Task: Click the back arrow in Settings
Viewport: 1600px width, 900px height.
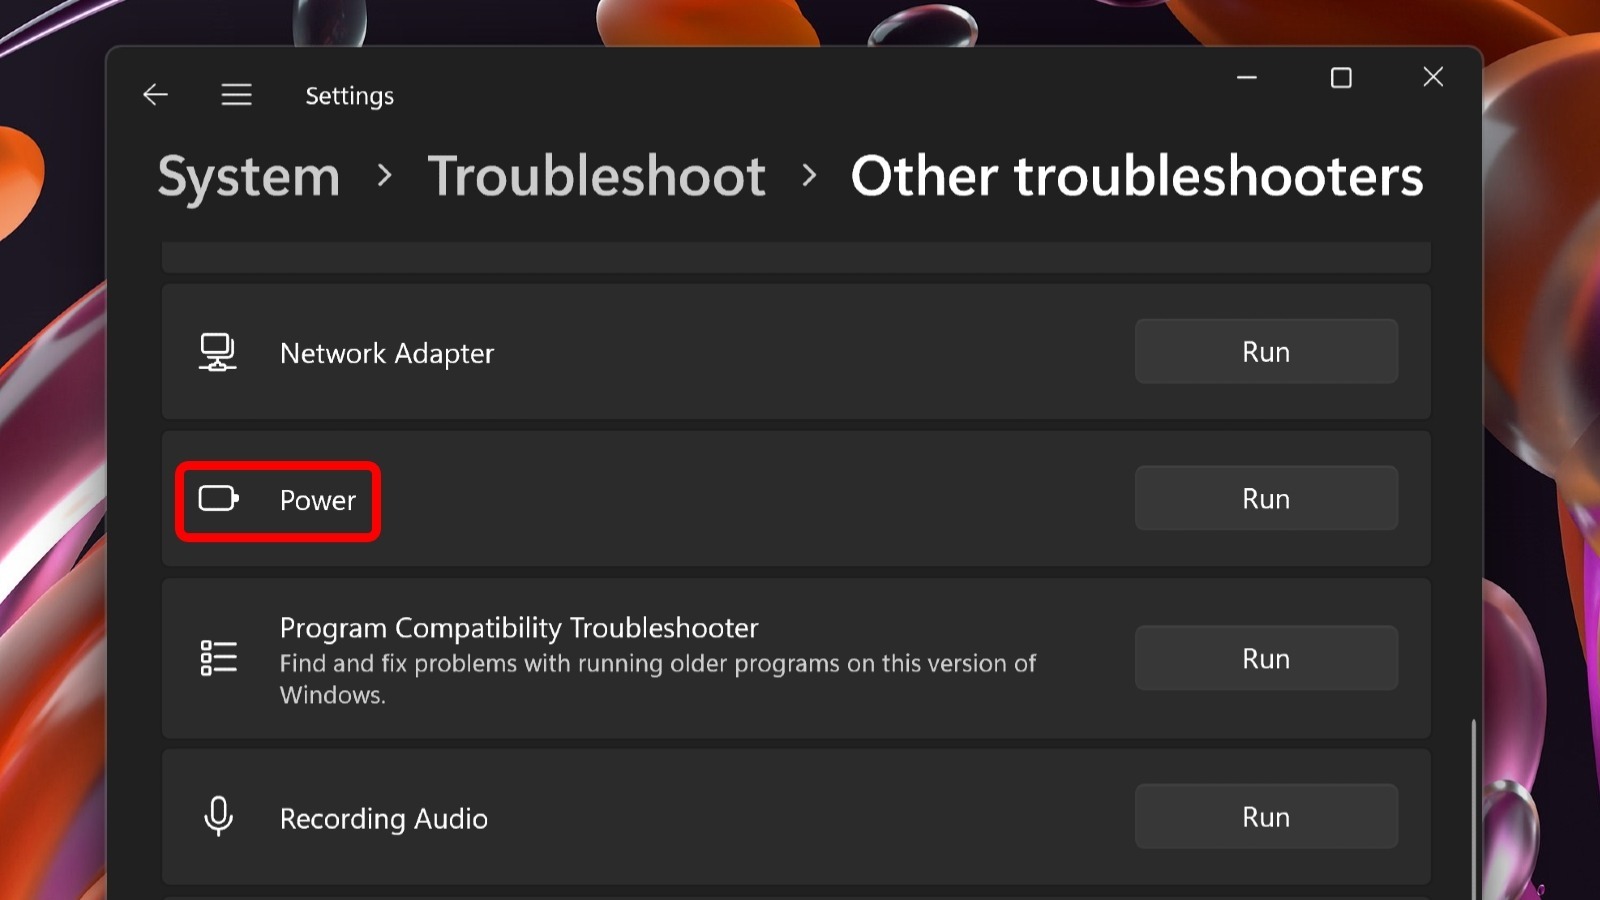Action: pos(156,95)
